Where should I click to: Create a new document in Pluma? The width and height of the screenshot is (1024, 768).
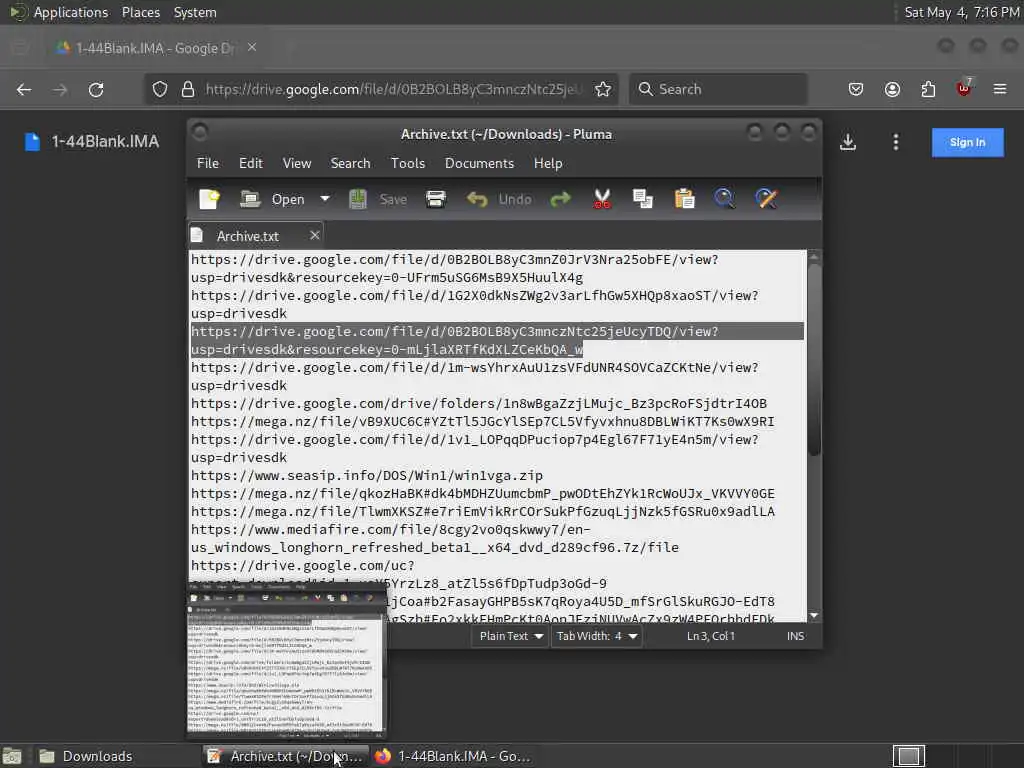(x=210, y=199)
